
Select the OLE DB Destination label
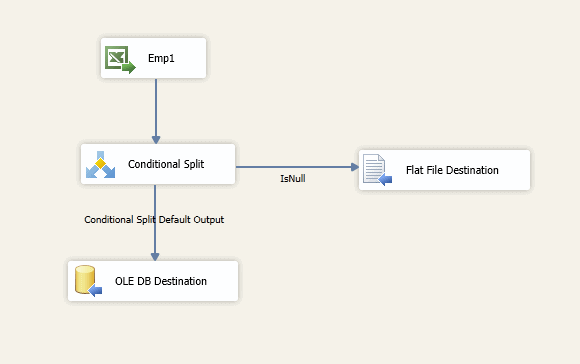coord(161,281)
